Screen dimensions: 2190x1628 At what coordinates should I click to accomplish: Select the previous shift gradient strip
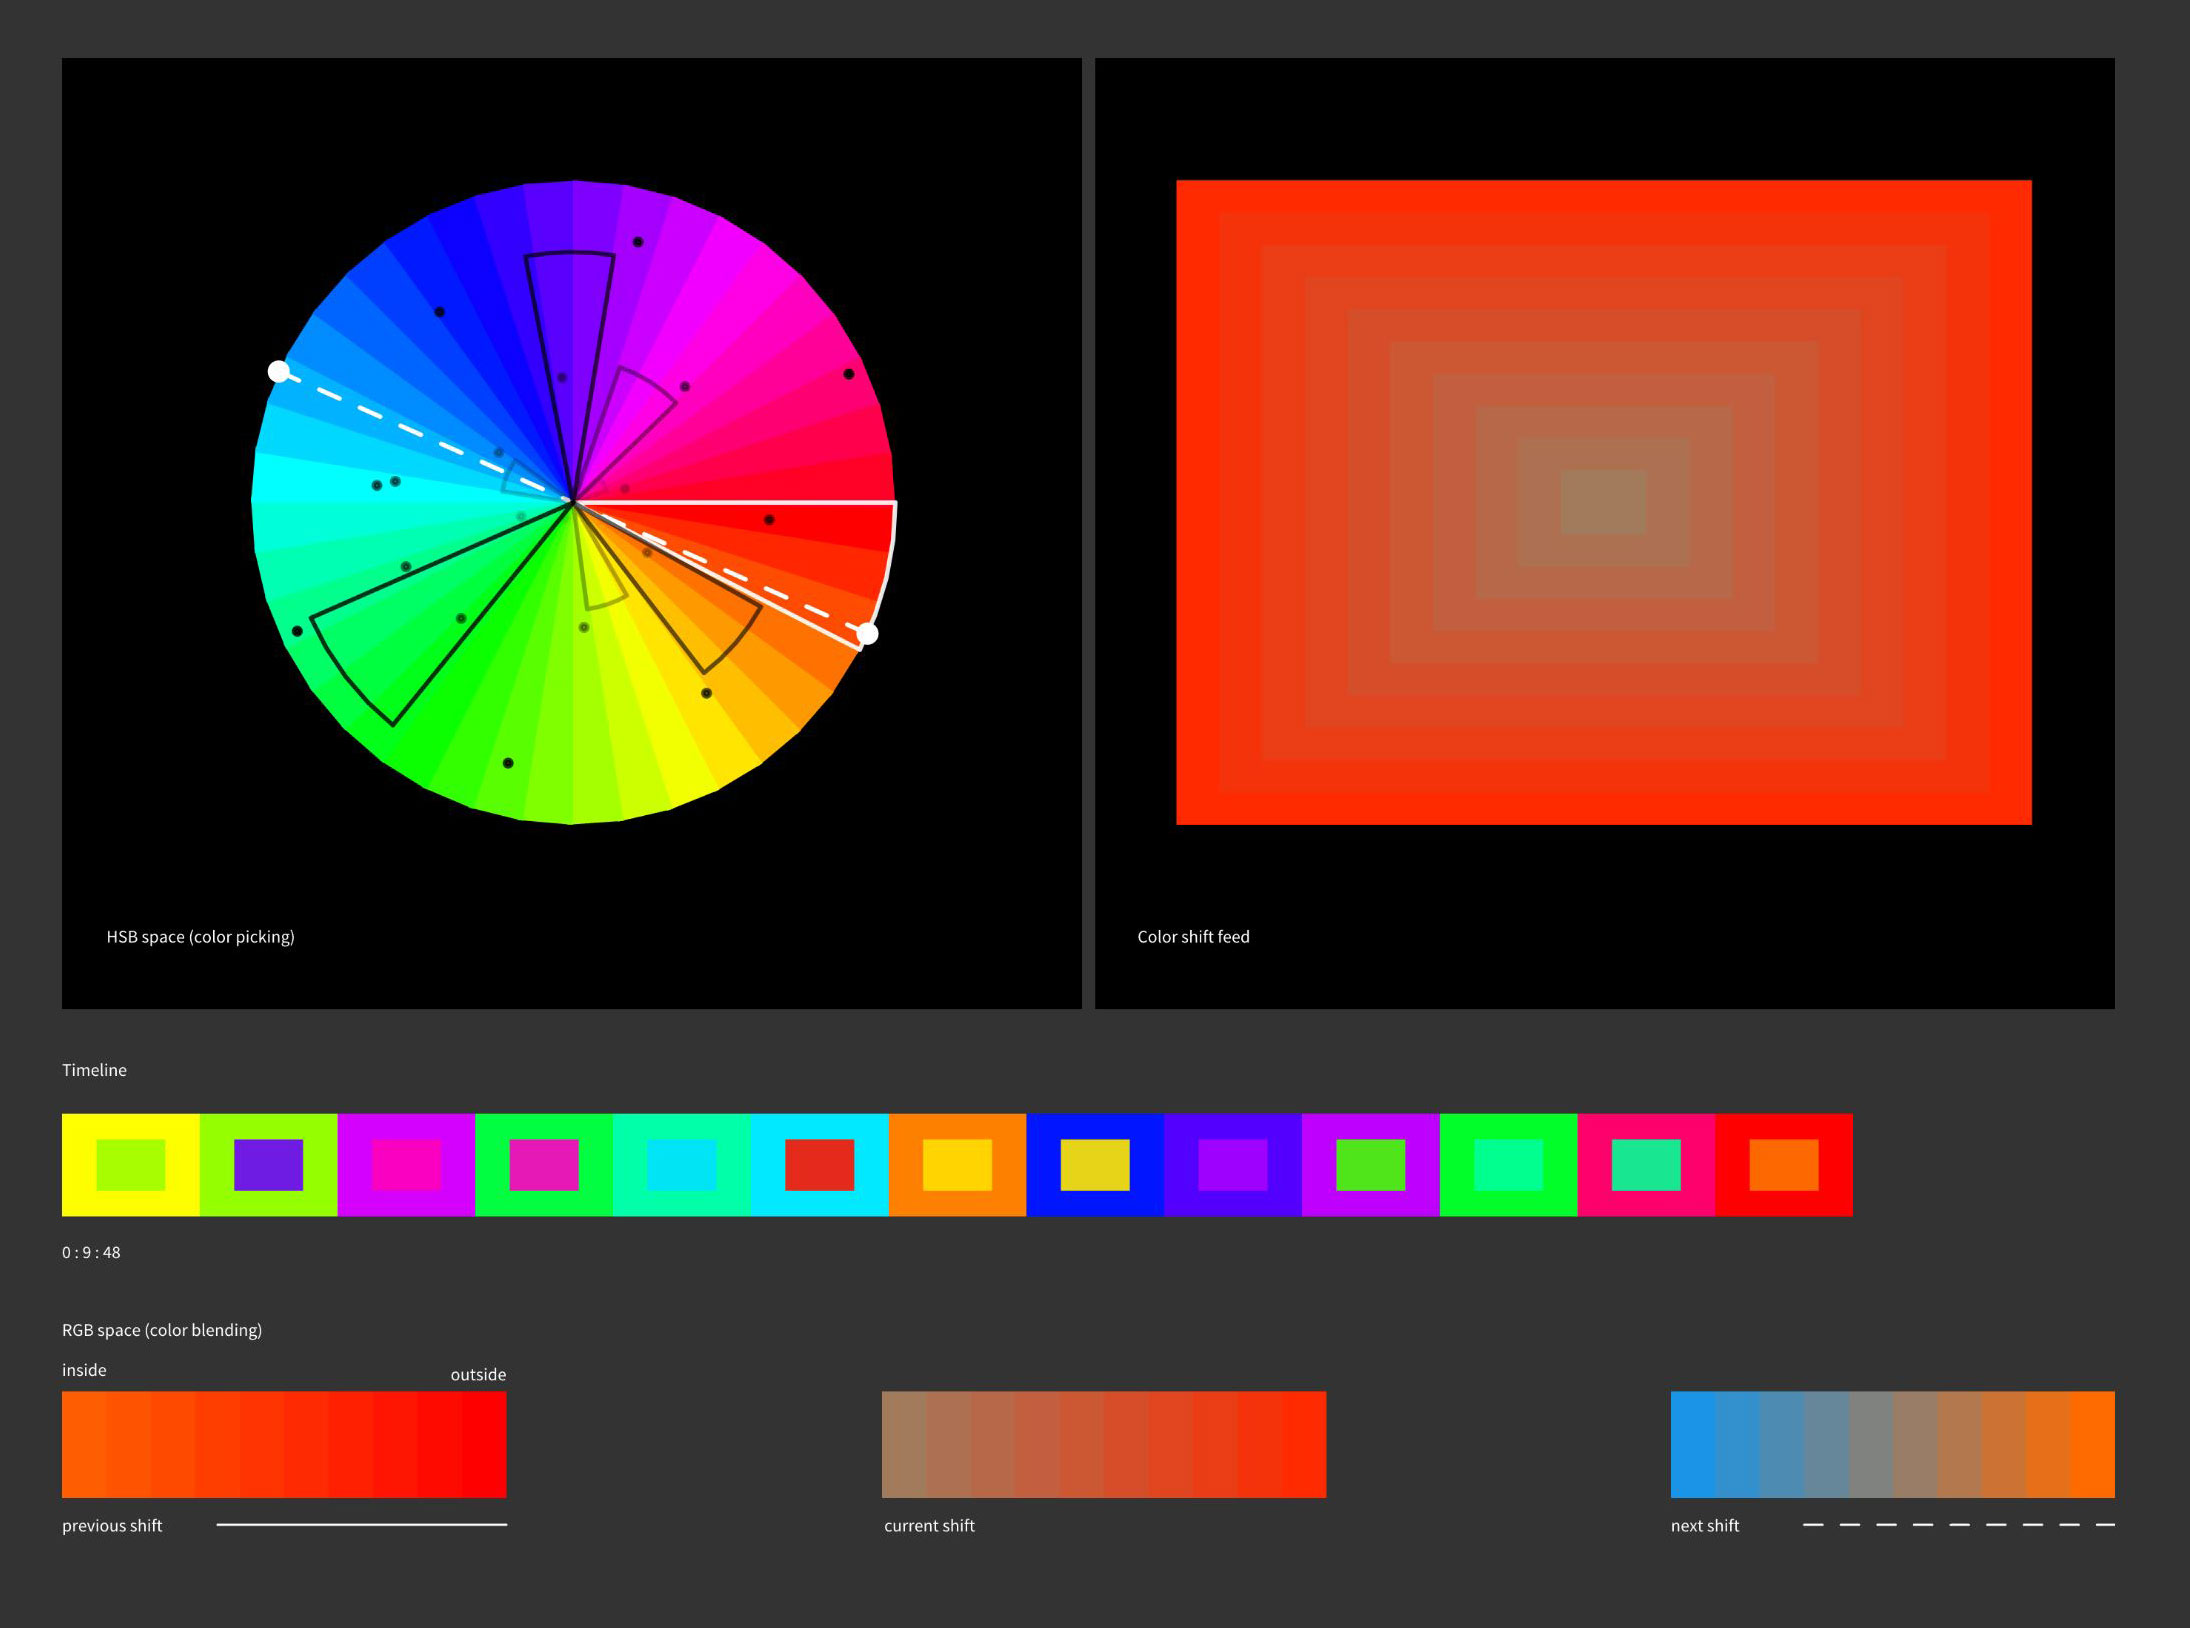click(284, 1444)
